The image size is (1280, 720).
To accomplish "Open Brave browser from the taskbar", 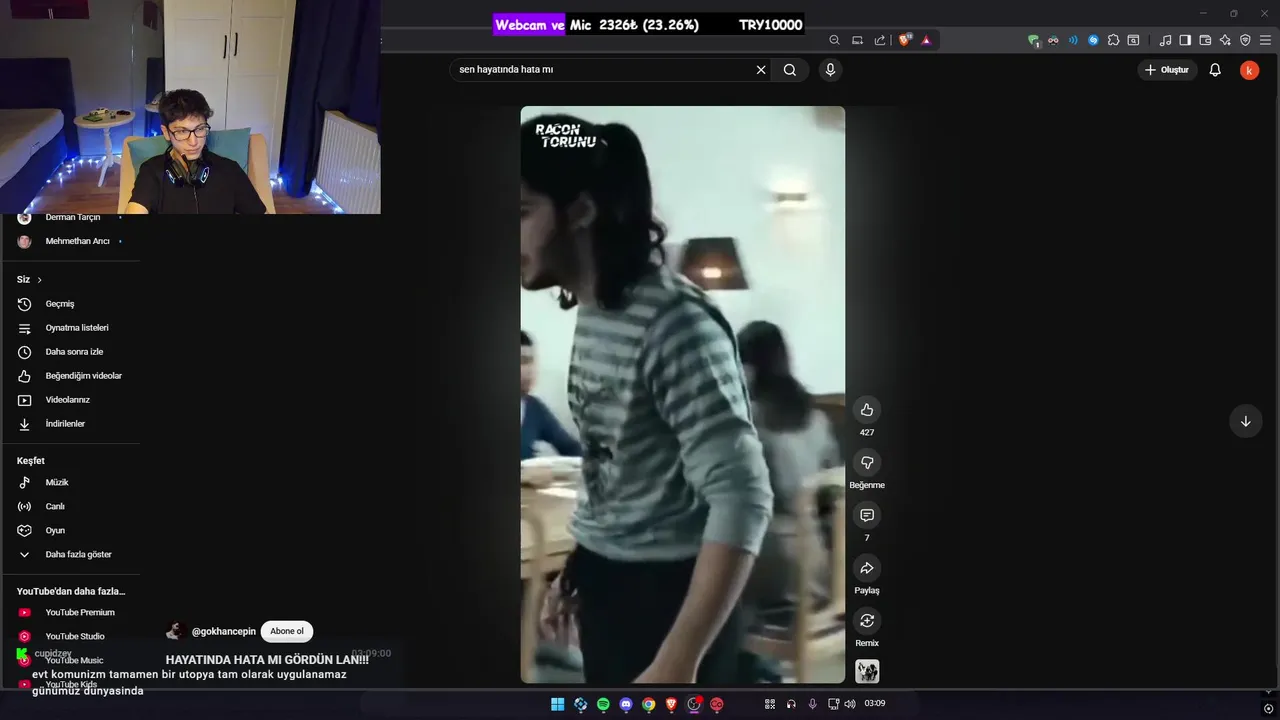I will click(672, 704).
